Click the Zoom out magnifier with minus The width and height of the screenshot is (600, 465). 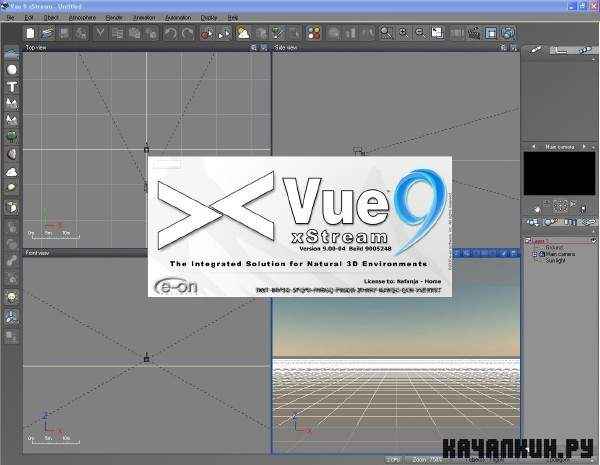pyautogui.click(x=420, y=33)
